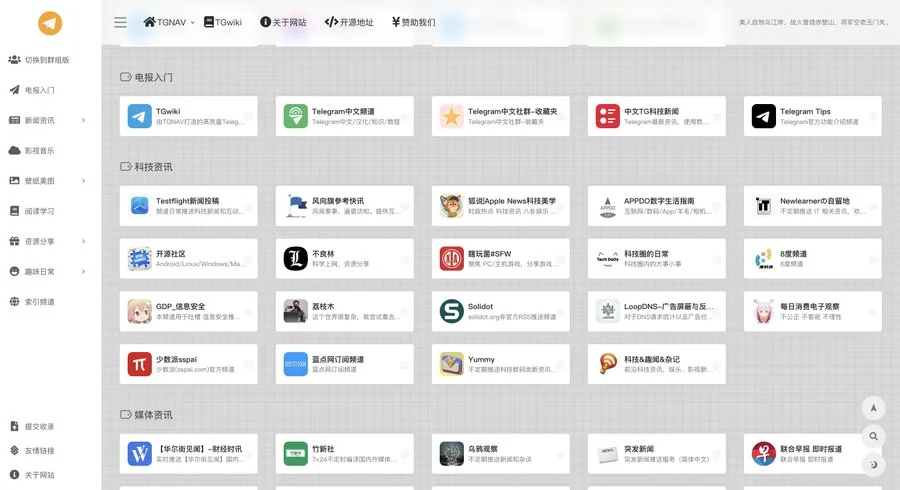Open the 狐说Apple News fox icon
This screenshot has height=490, width=900.
(x=452, y=206)
